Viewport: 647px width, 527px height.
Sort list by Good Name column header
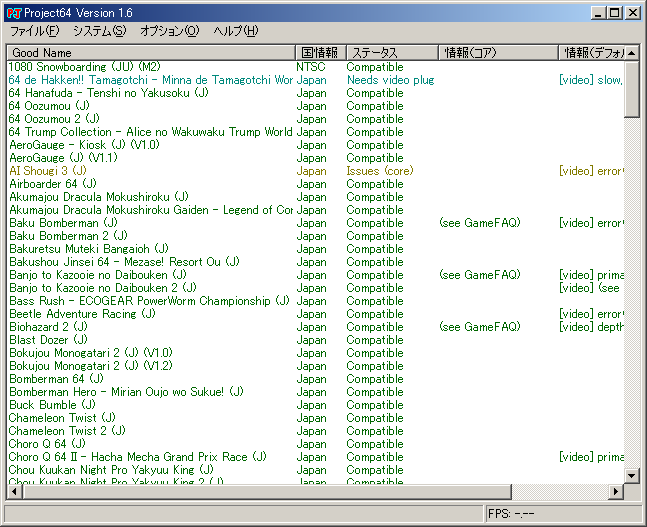click(x=150, y=52)
